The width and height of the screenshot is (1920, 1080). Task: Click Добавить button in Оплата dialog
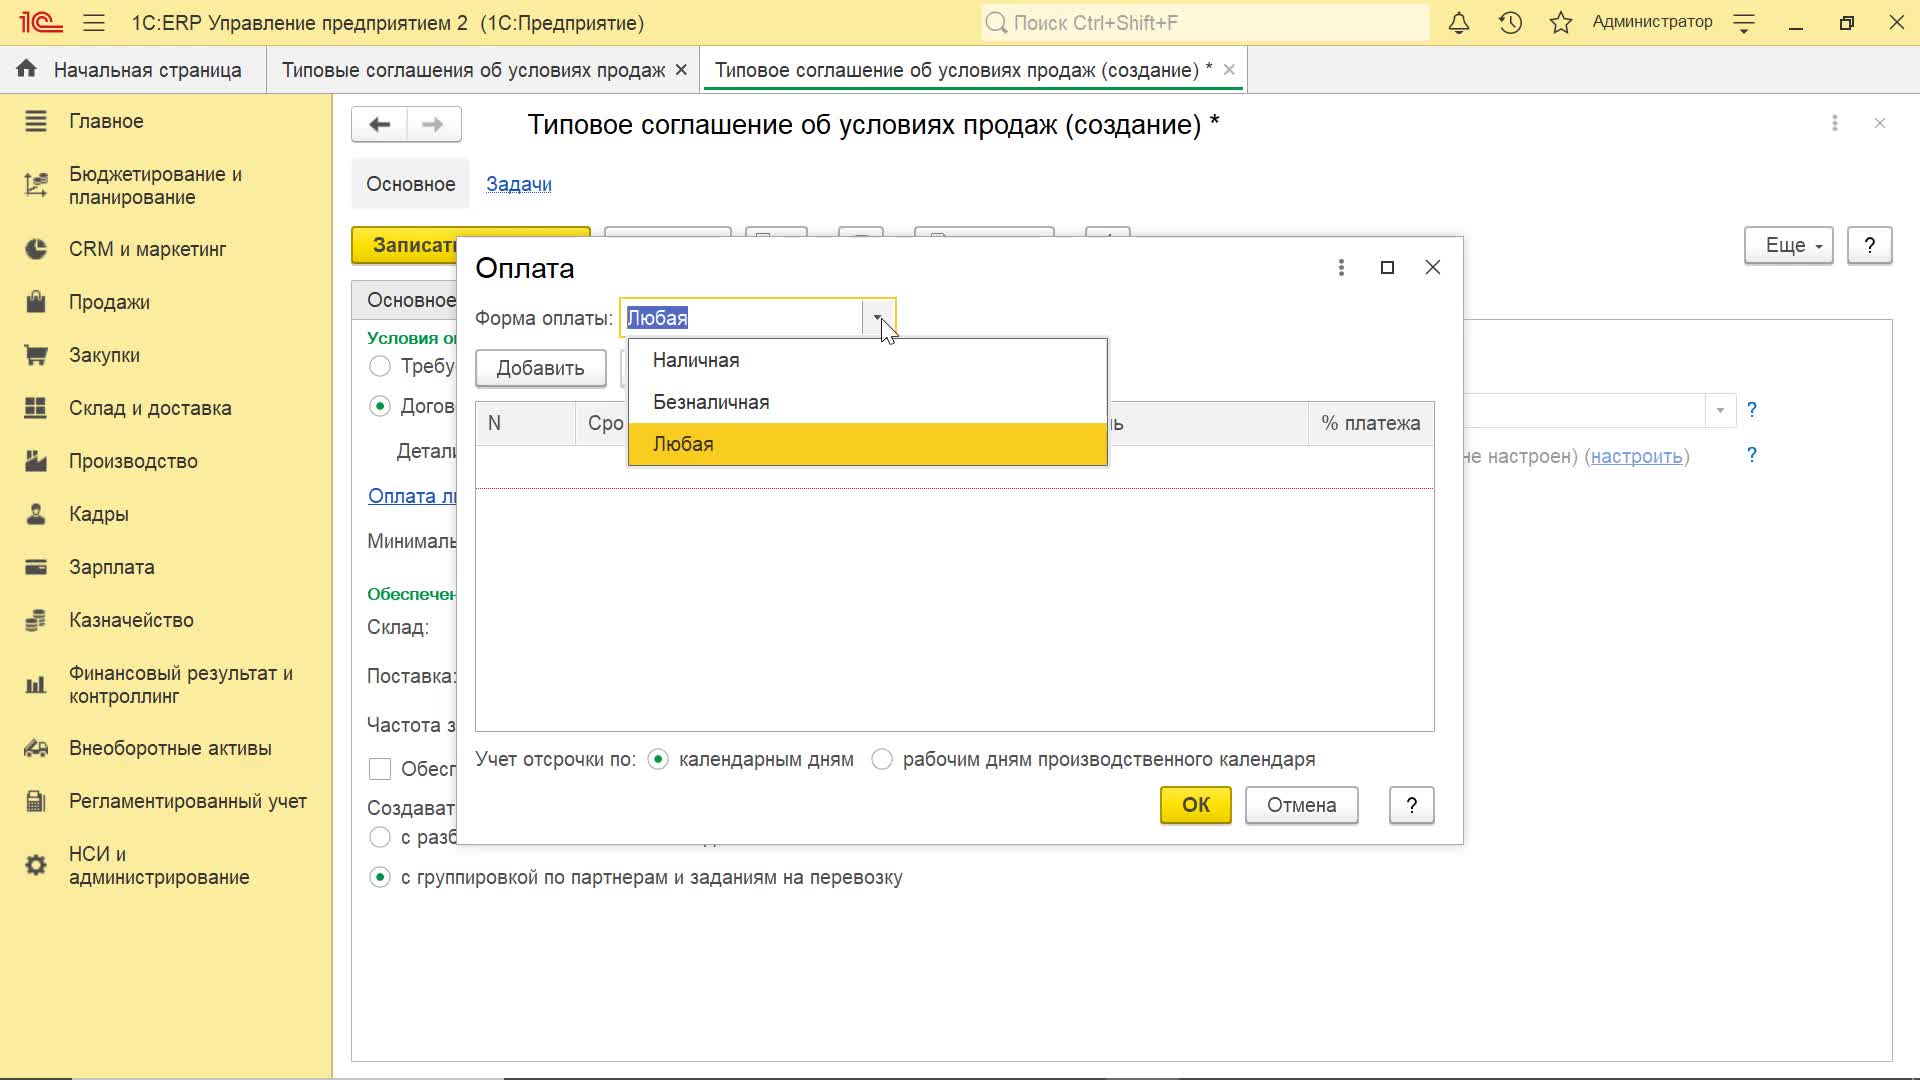540,368
